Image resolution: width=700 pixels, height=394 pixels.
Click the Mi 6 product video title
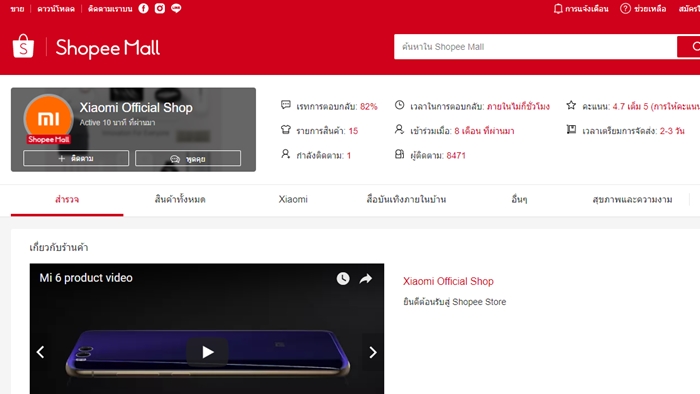click(x=86, y=278)
